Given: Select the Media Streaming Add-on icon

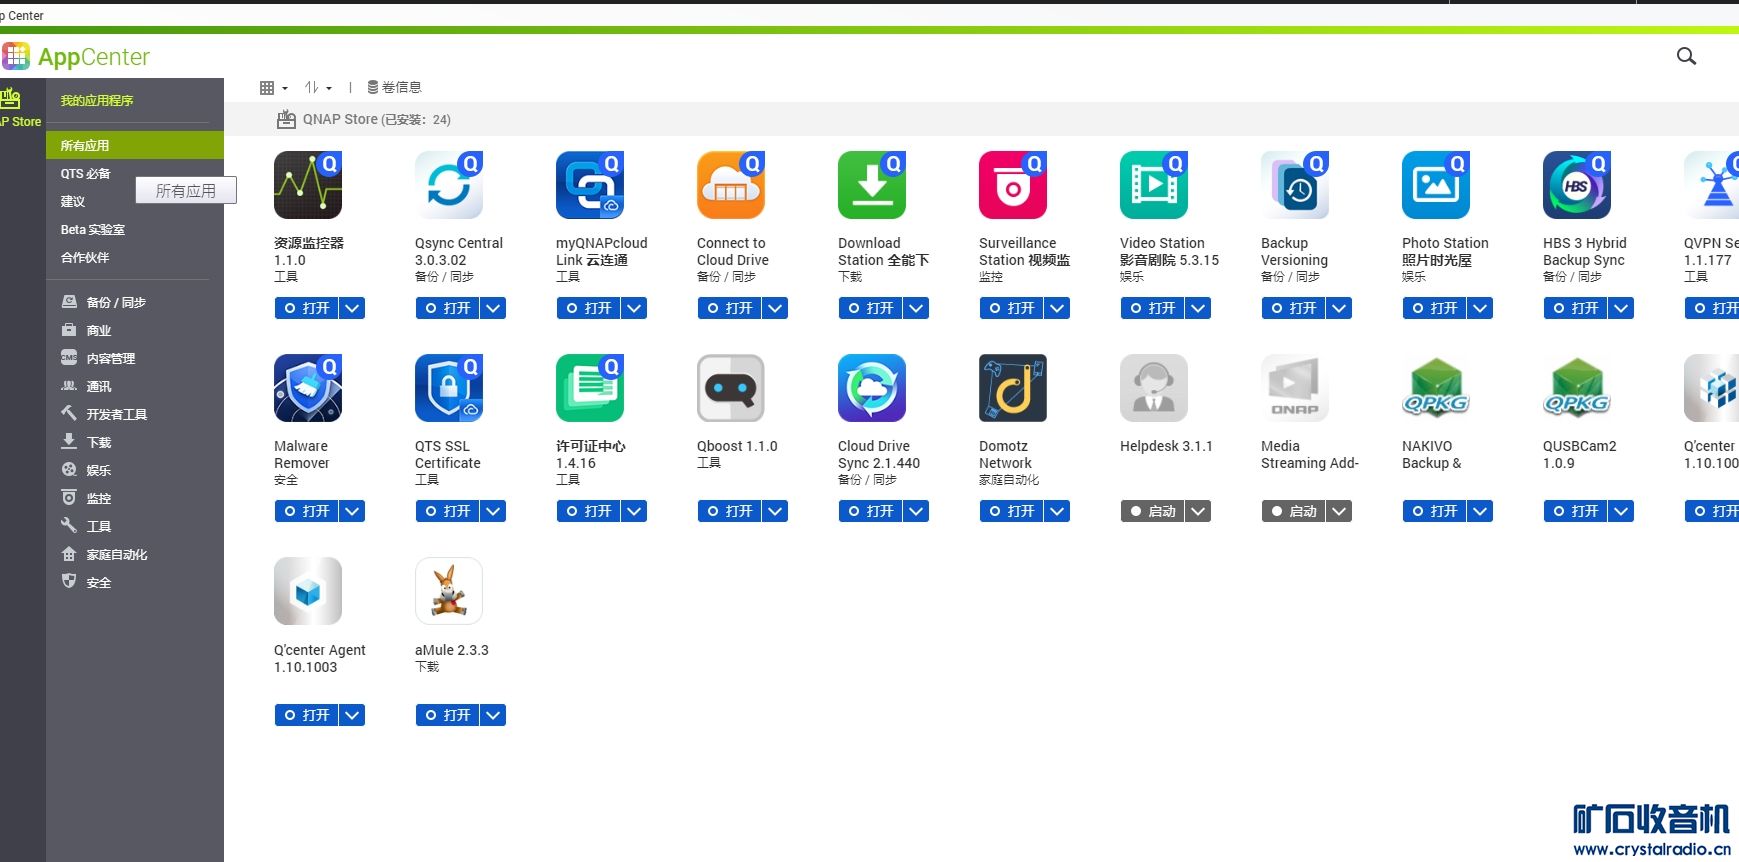Looking at the screenshot, I should [1295, 388].
